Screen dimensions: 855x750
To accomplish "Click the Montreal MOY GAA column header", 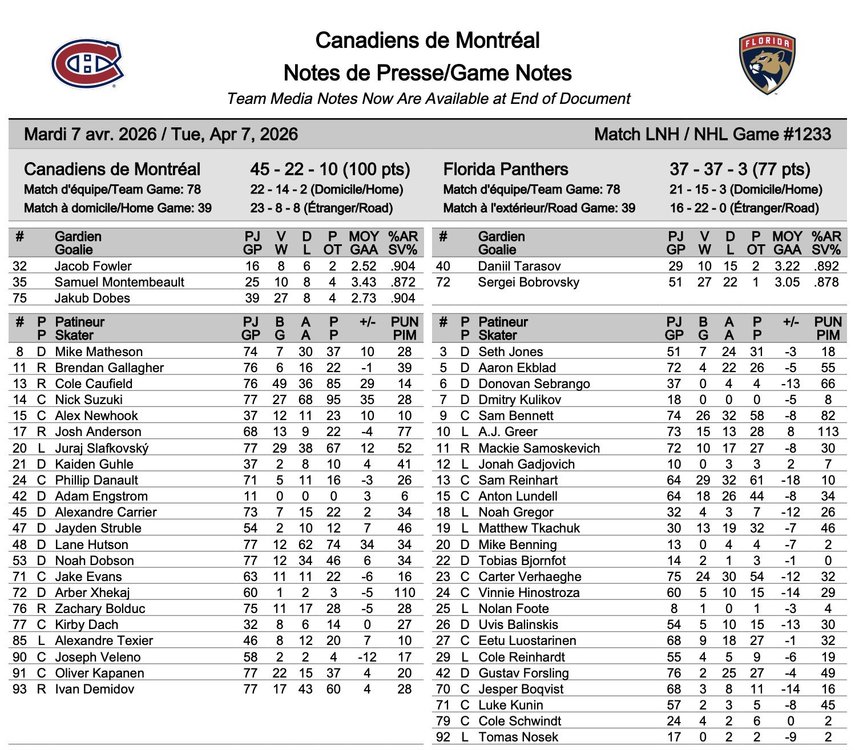I will coord(364,243).
